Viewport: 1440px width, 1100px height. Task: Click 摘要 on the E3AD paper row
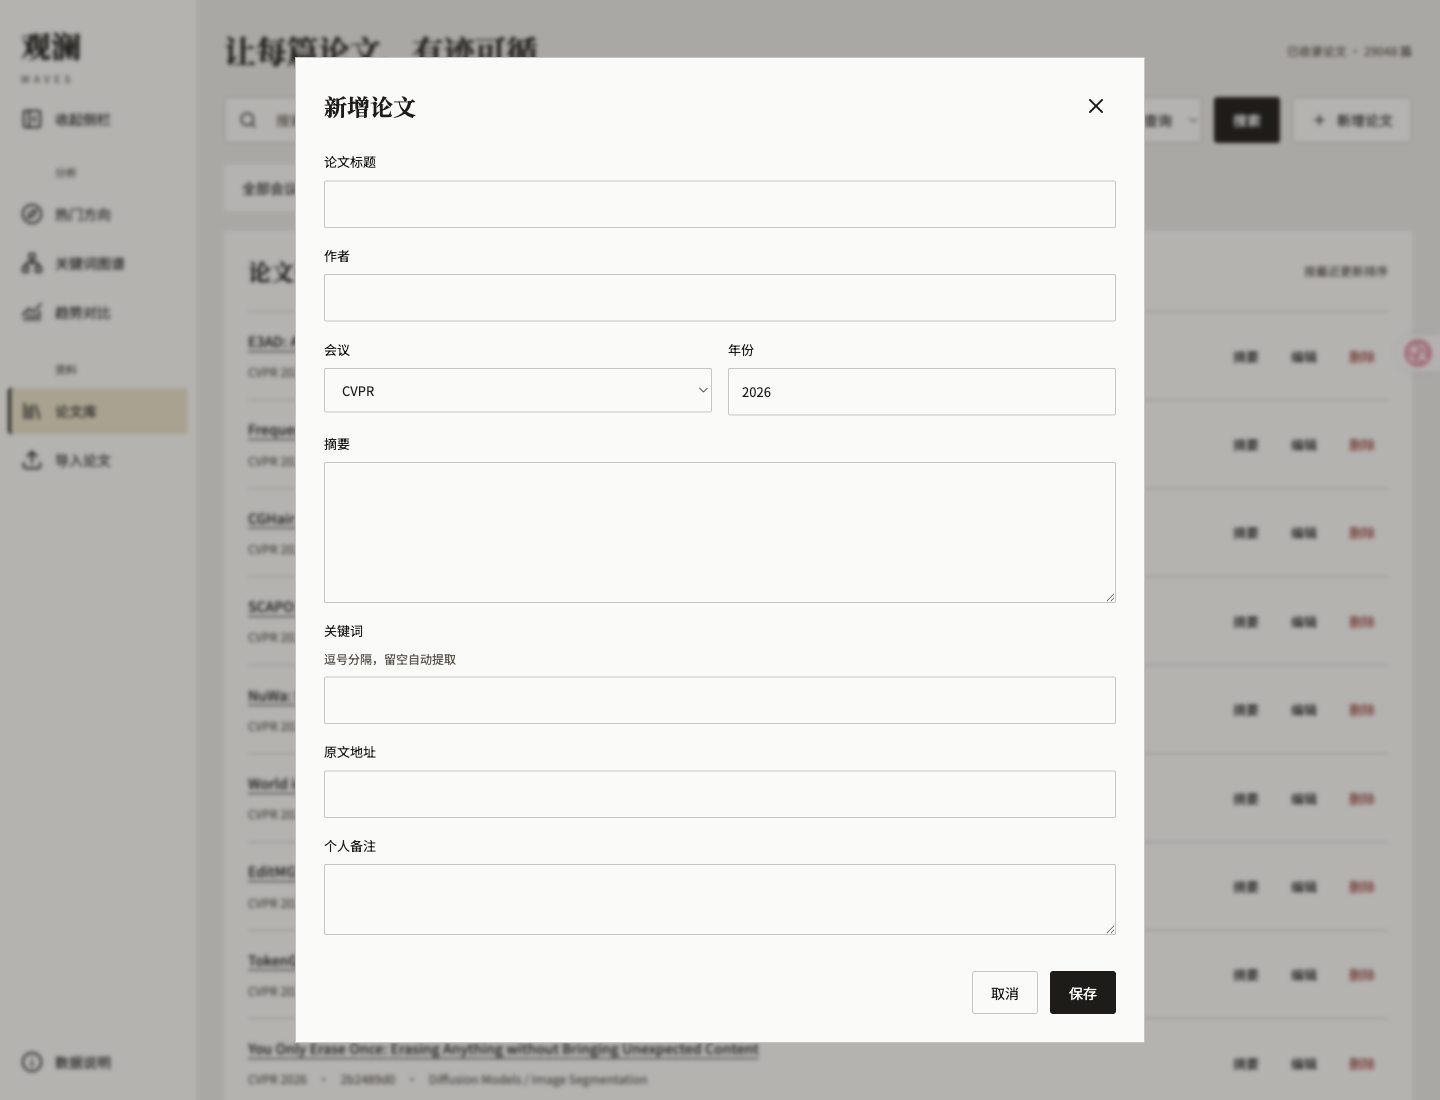tap(1245, 357)
